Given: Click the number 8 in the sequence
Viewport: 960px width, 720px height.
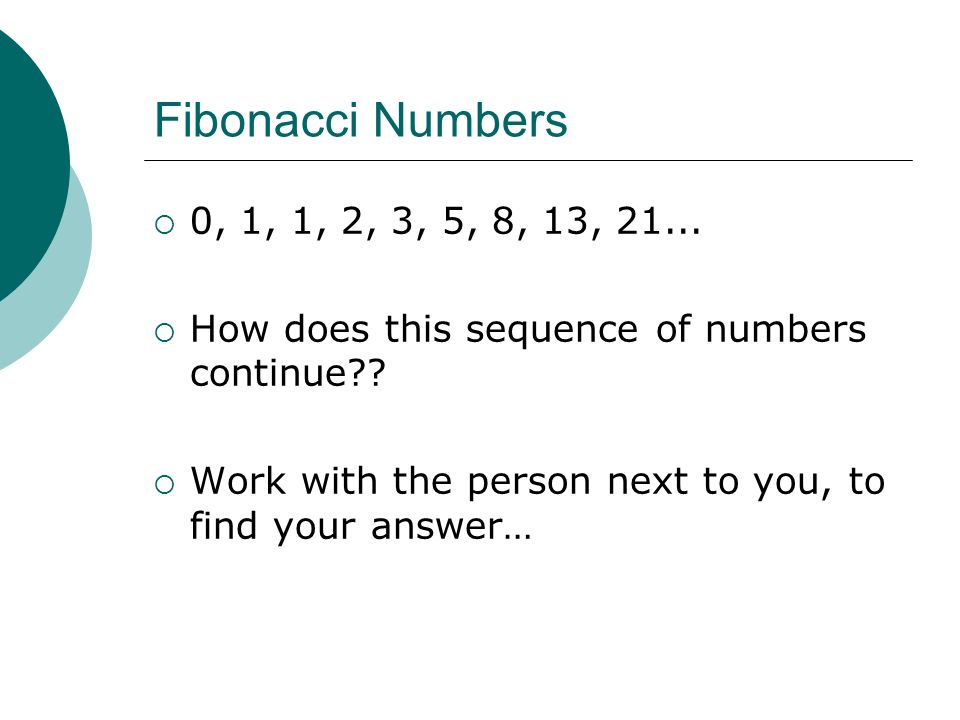Looking at the screenshot, I should [x=503, y=220].
